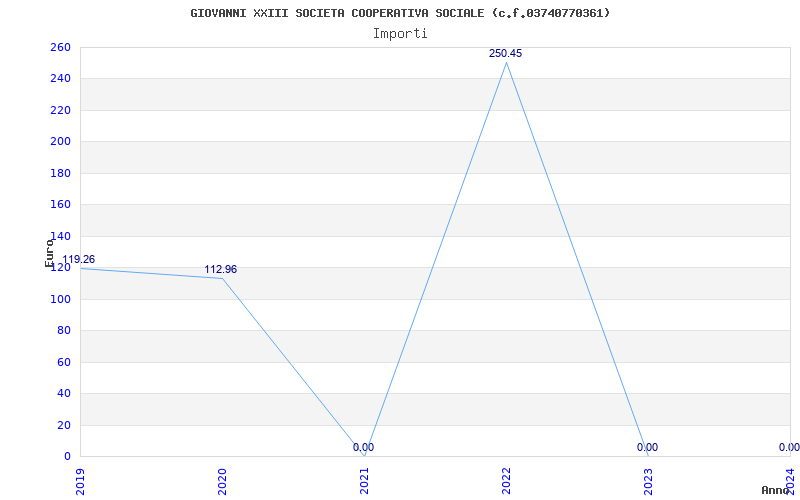Click the 20 y-axis tick label

click(64, 425)
